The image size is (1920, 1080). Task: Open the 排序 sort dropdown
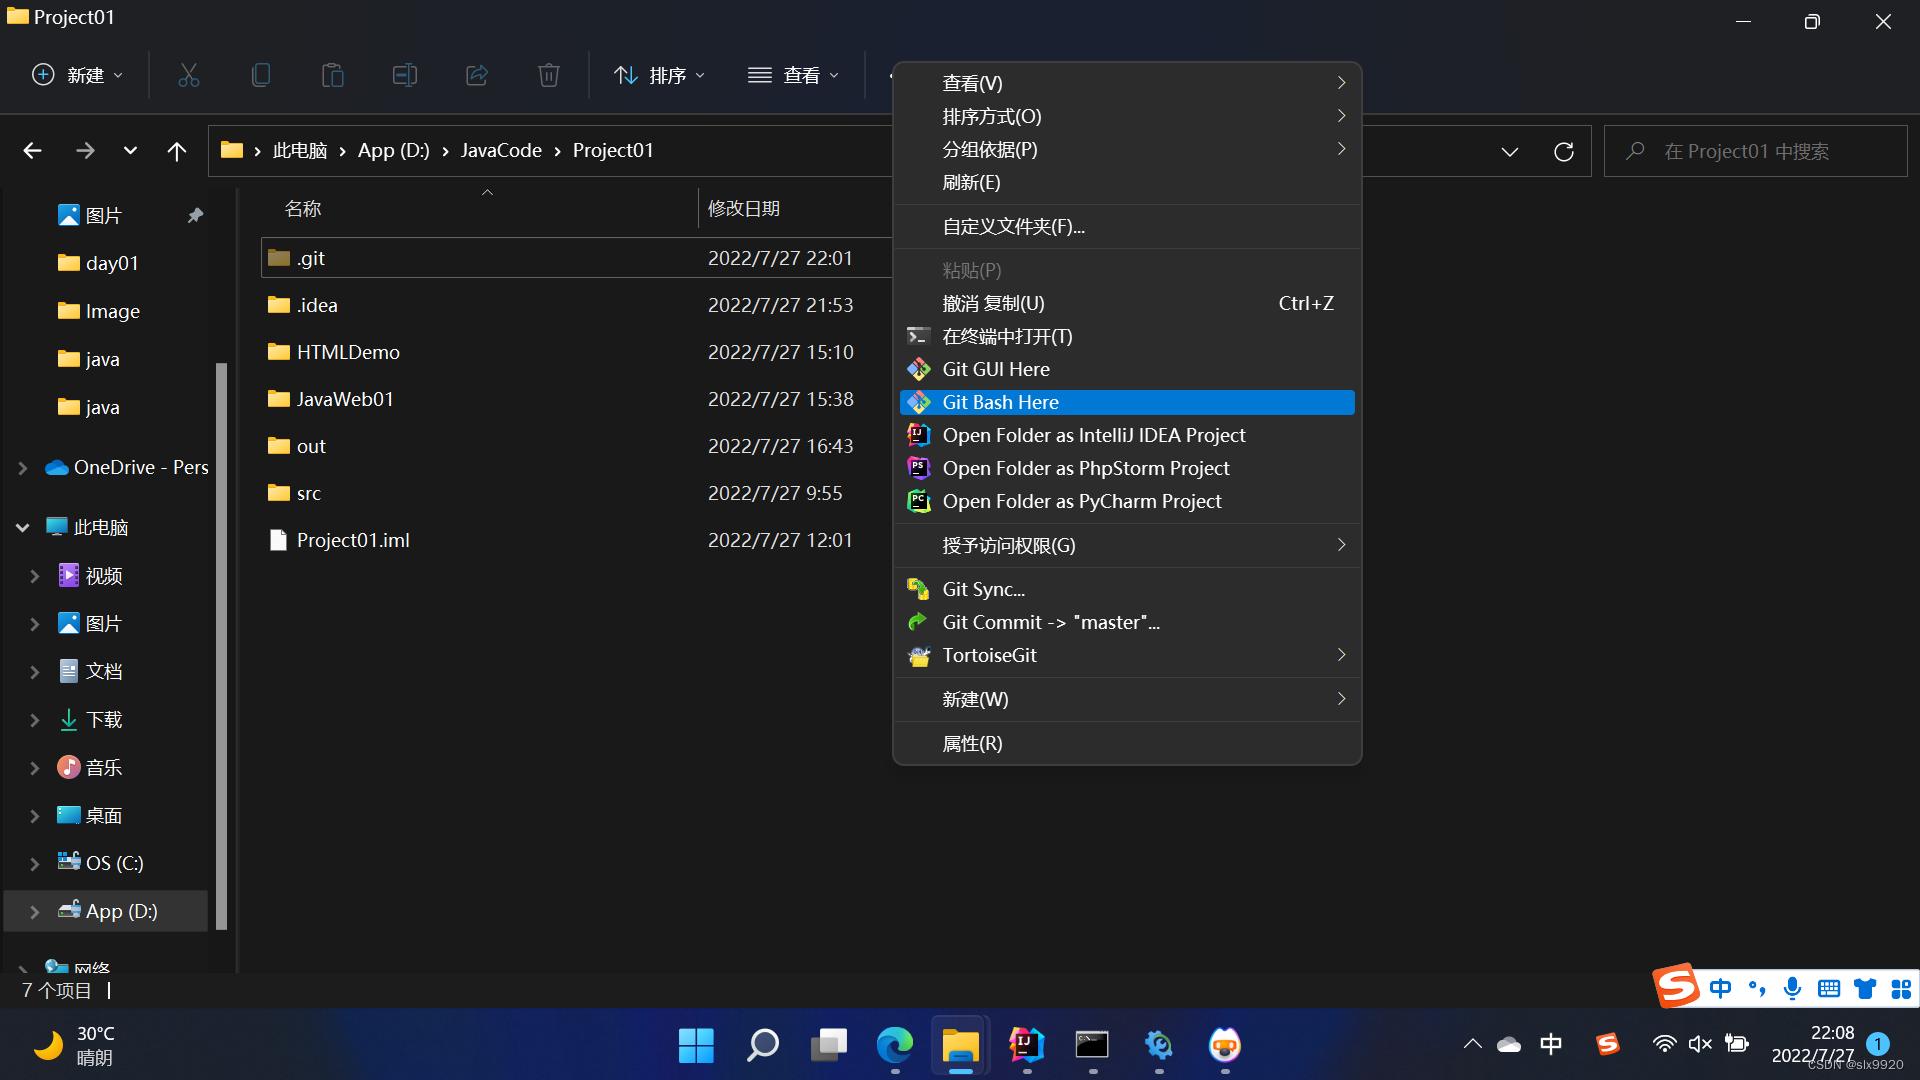(659, 75)
